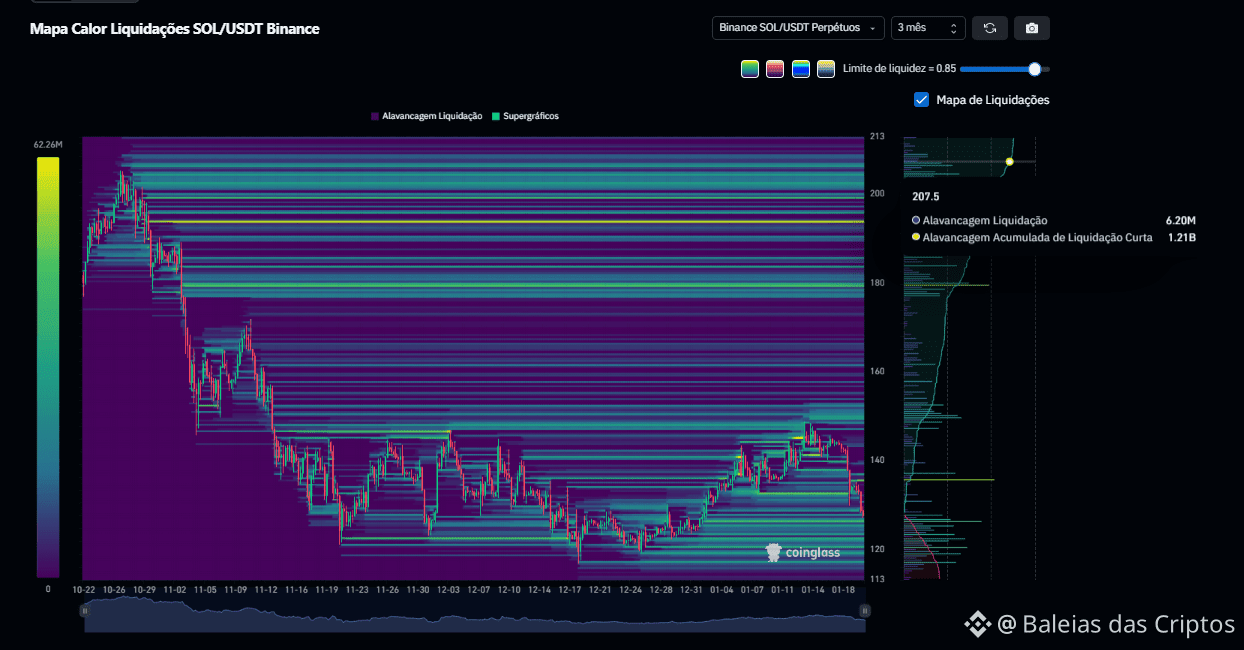Open the 3 mês time range selector
1244x650 pixels.
point(928,28)
